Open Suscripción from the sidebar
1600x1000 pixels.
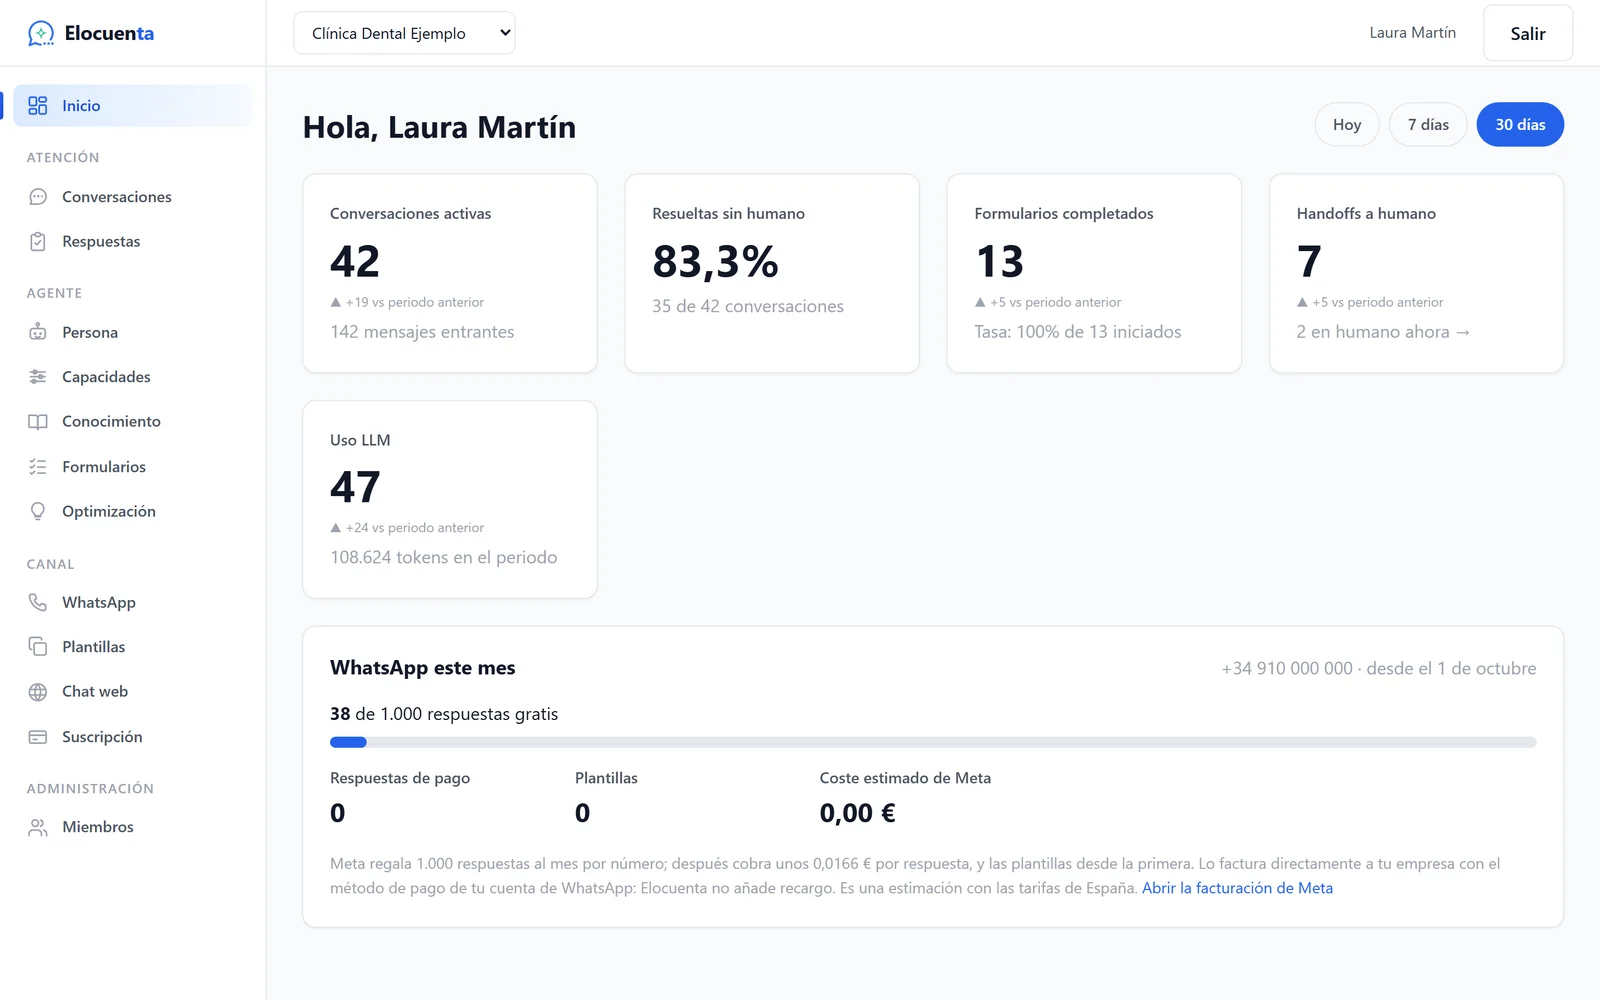coord(132,737)
